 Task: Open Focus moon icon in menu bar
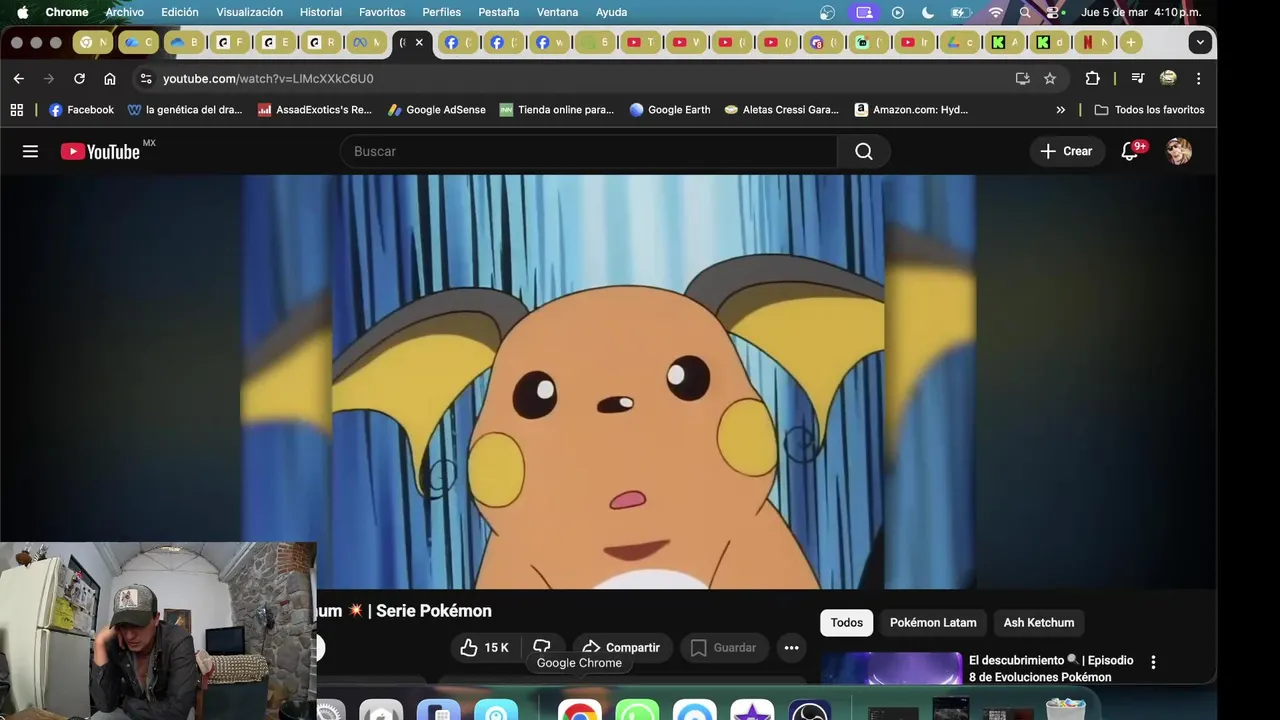927,12
